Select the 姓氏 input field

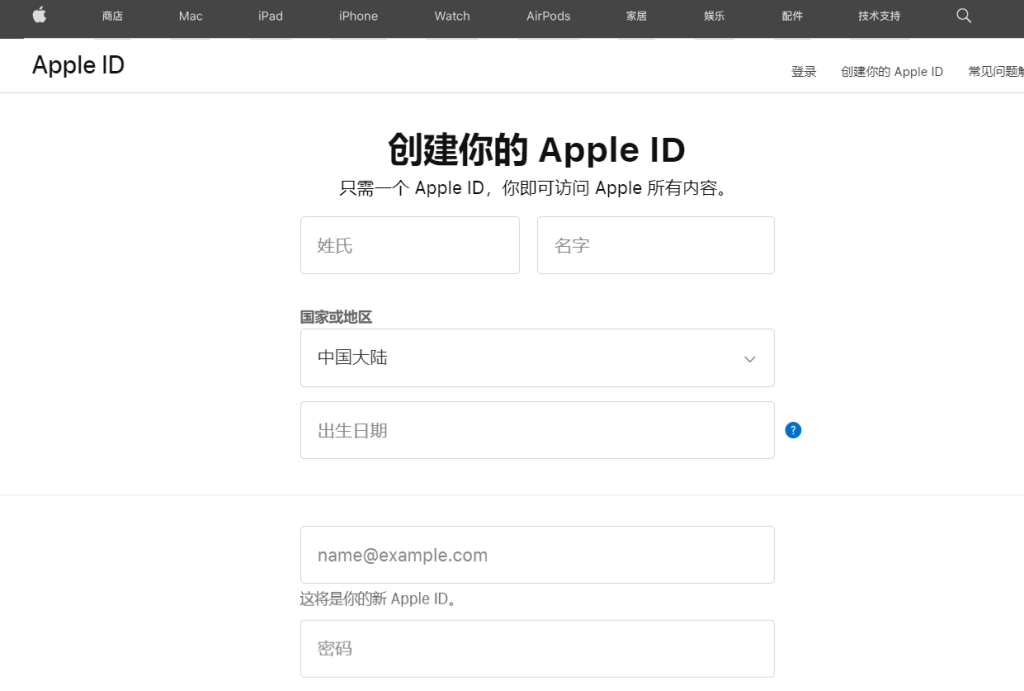pyautogui.click(x=409, y=245)
